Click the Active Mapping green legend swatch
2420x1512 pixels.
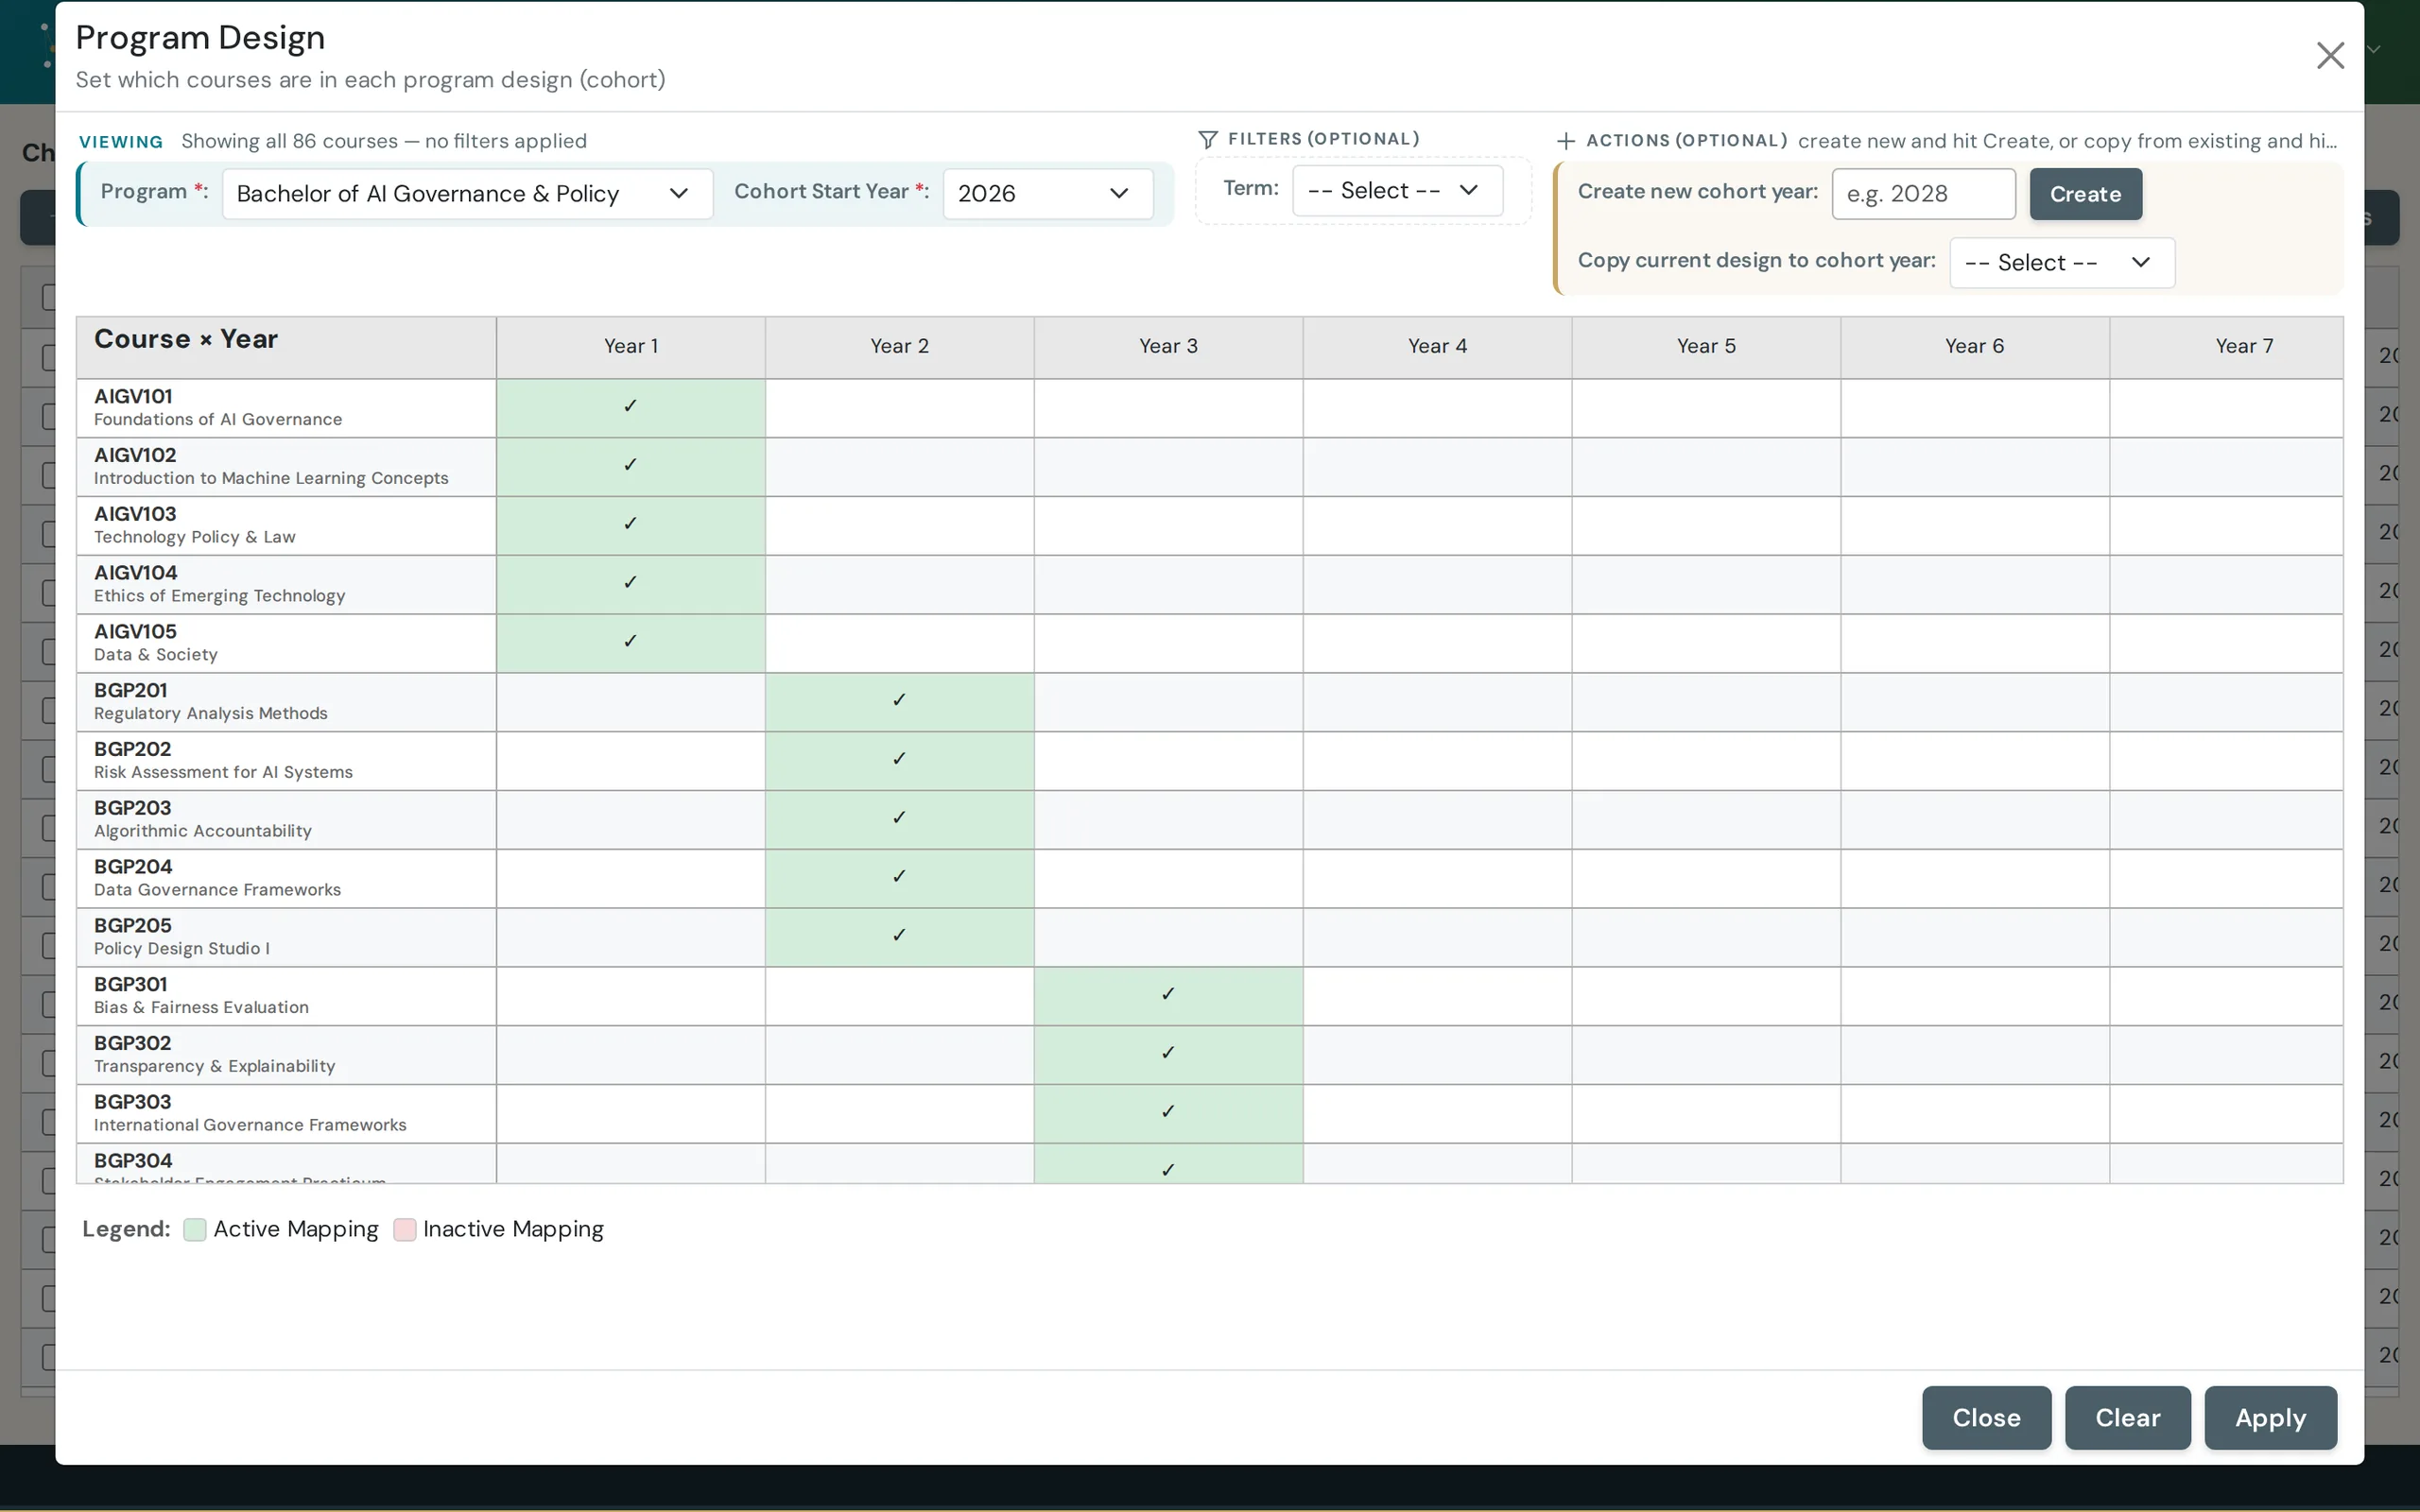(x=195, y=1230)
